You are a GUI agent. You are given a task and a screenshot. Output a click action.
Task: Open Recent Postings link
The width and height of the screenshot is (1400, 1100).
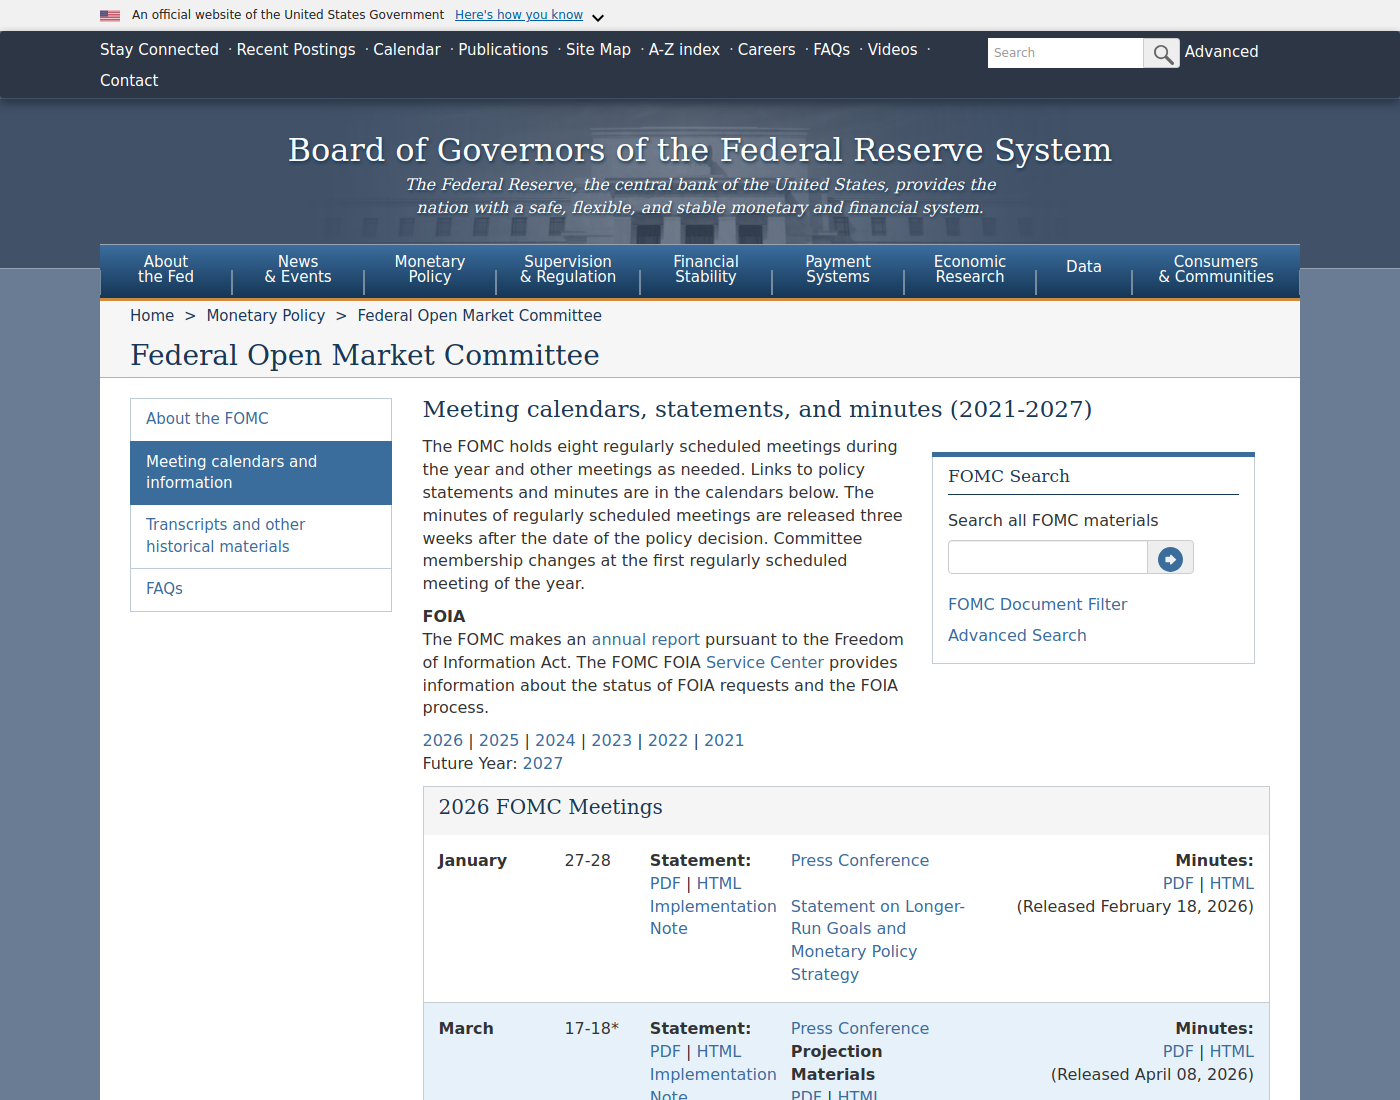(x=296, y=50)
